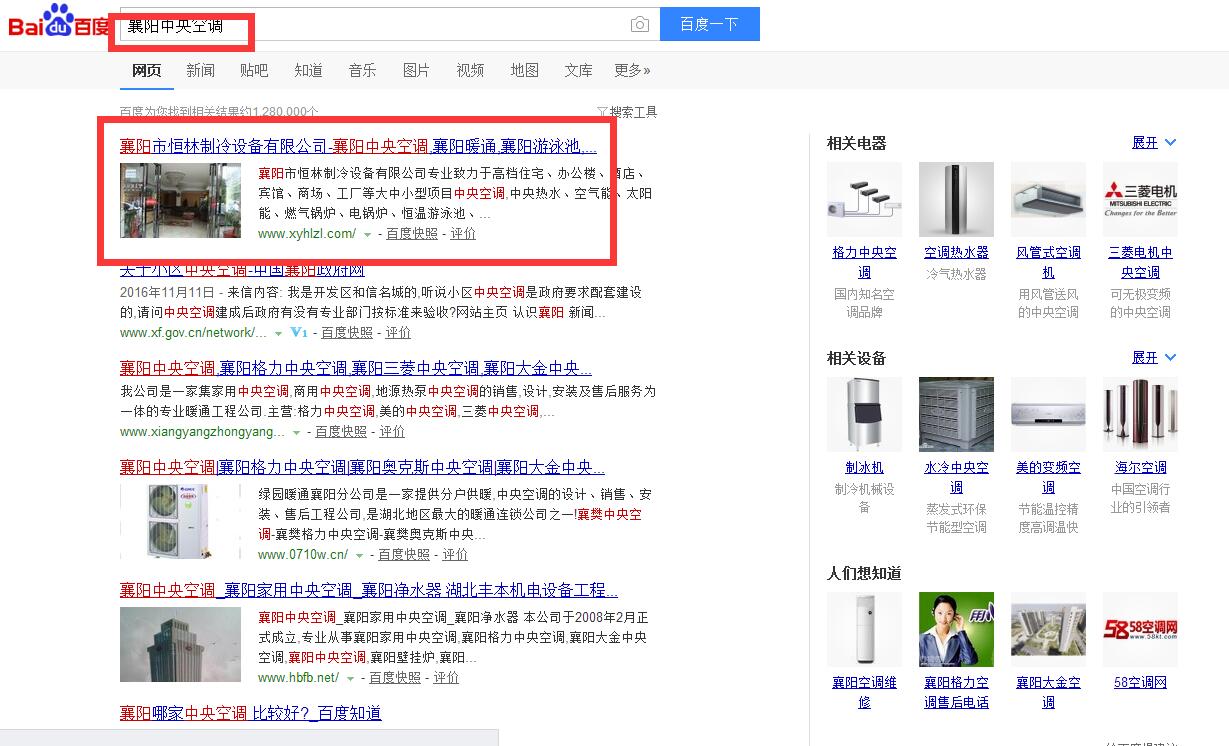Switch to the 图片 tab
Screen dimensions: 1229x746
click(x=416, y=70)
